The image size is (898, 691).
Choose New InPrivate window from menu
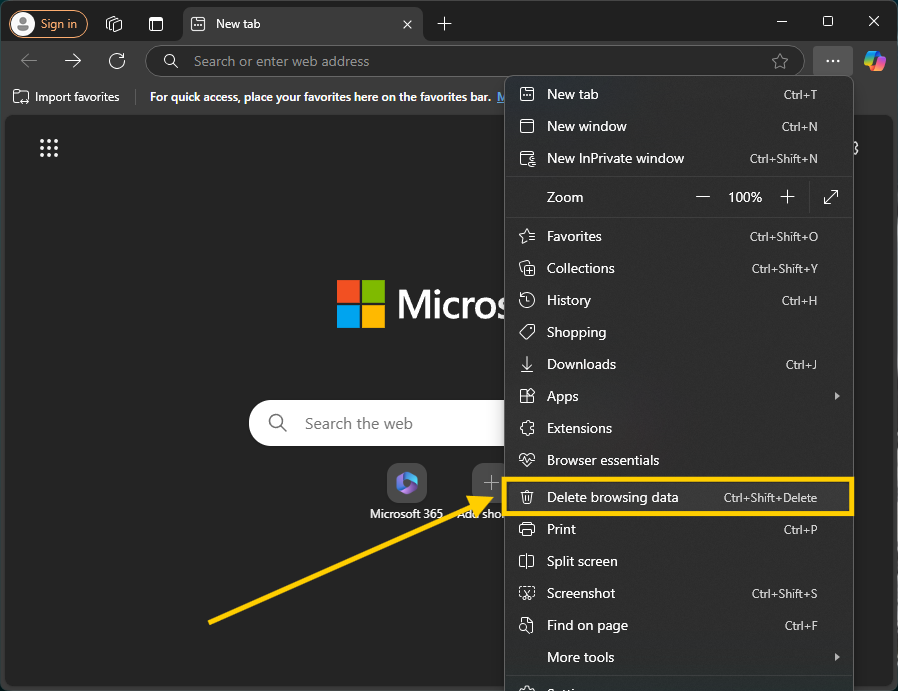pyautogui.click(x=615, y=158)
